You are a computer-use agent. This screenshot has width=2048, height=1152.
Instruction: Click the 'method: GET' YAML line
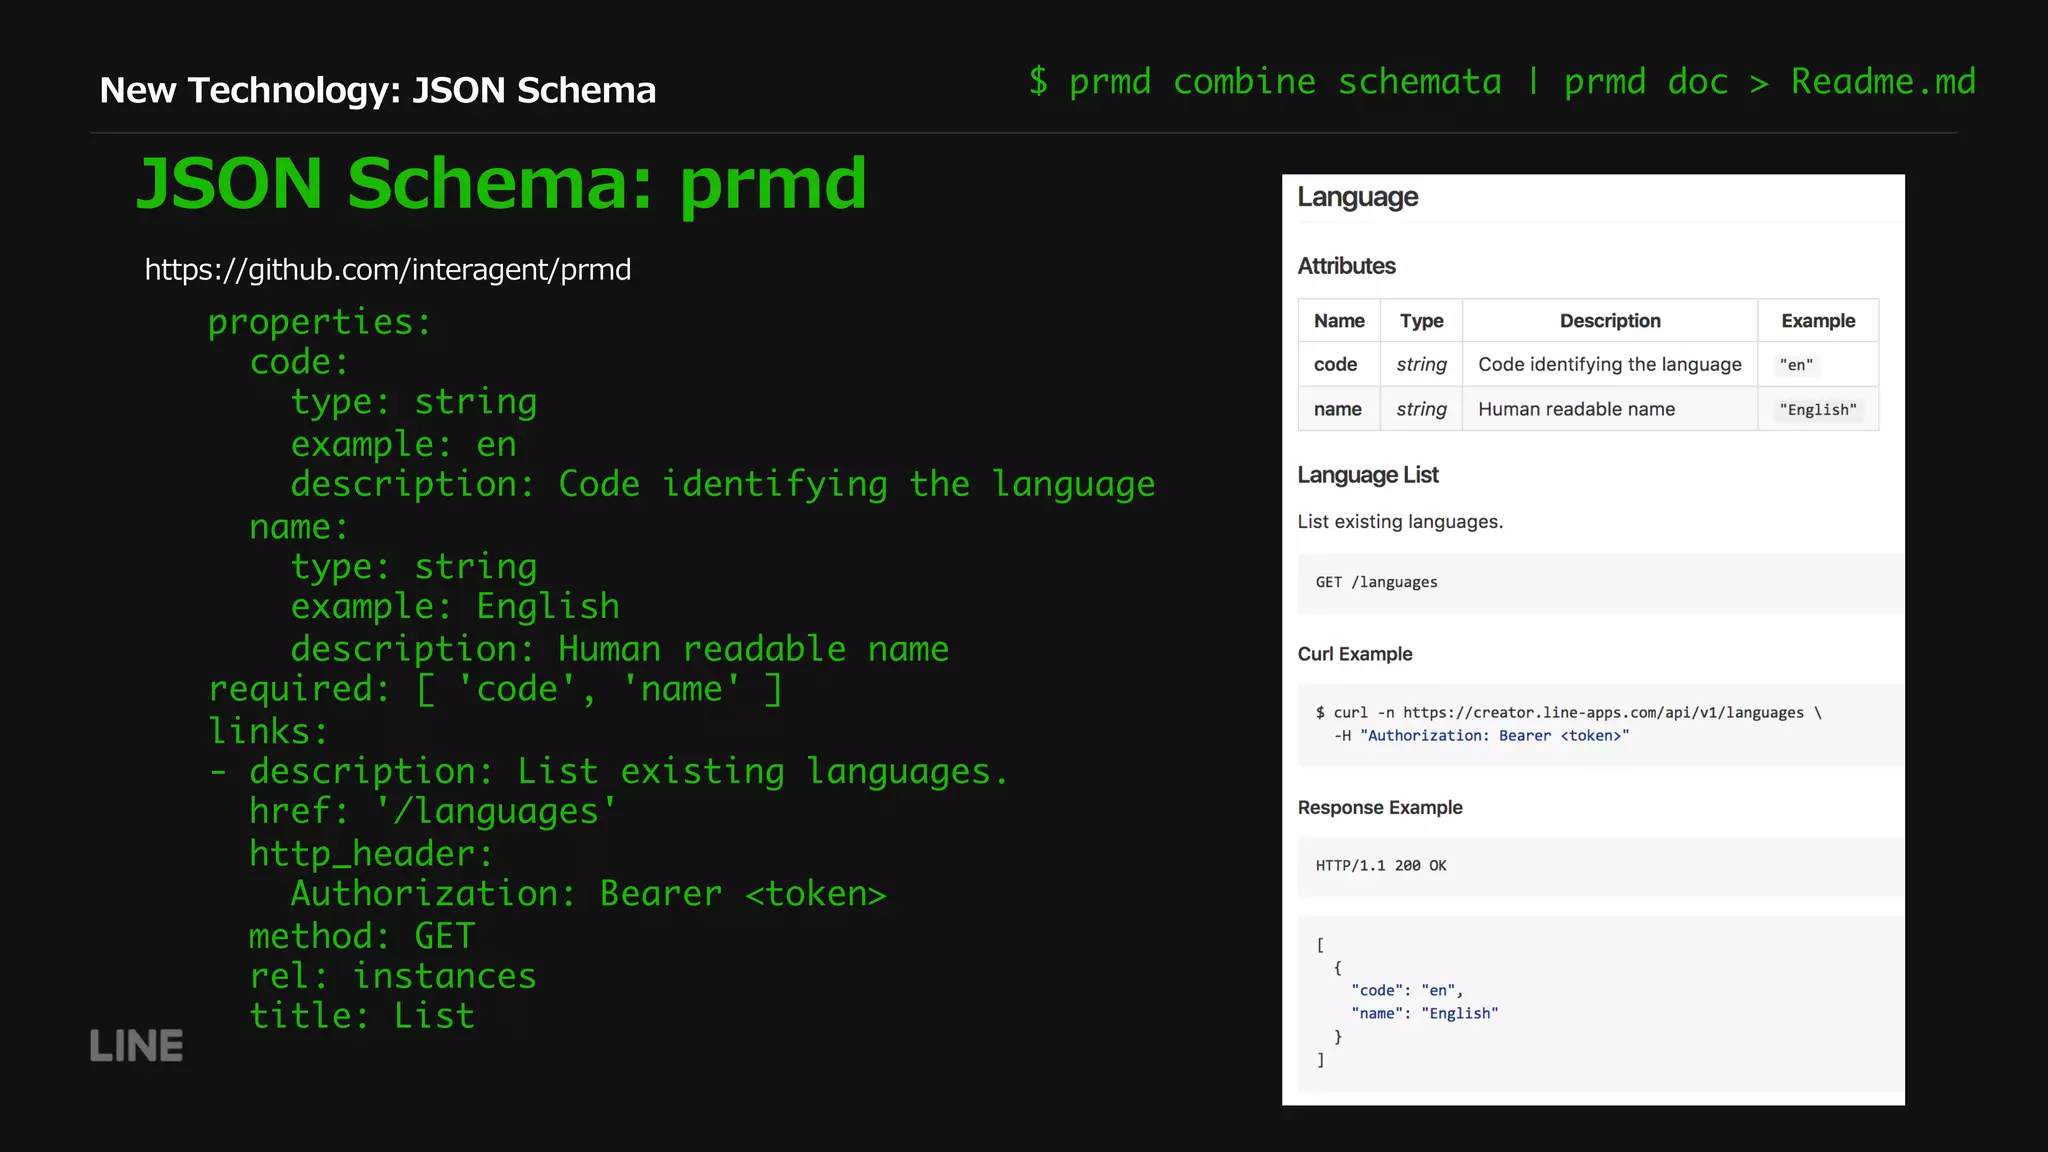tap(362, 936)
